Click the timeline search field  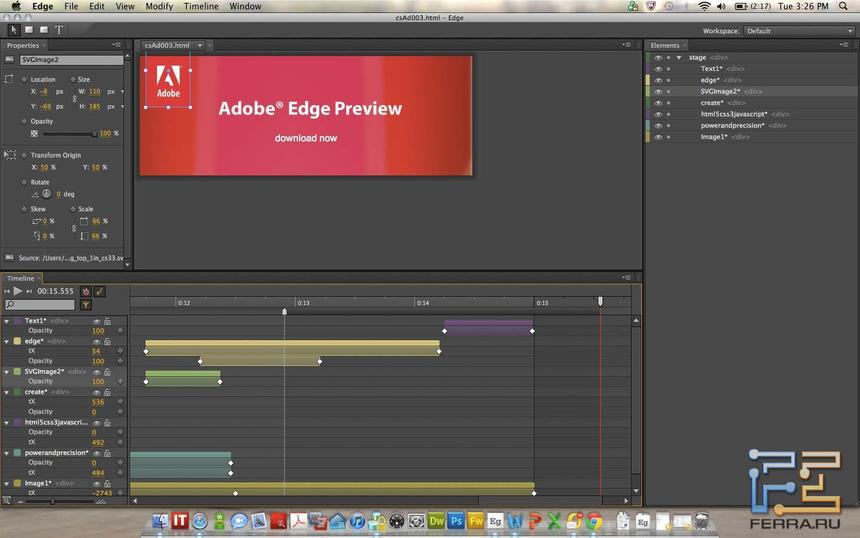39,304
